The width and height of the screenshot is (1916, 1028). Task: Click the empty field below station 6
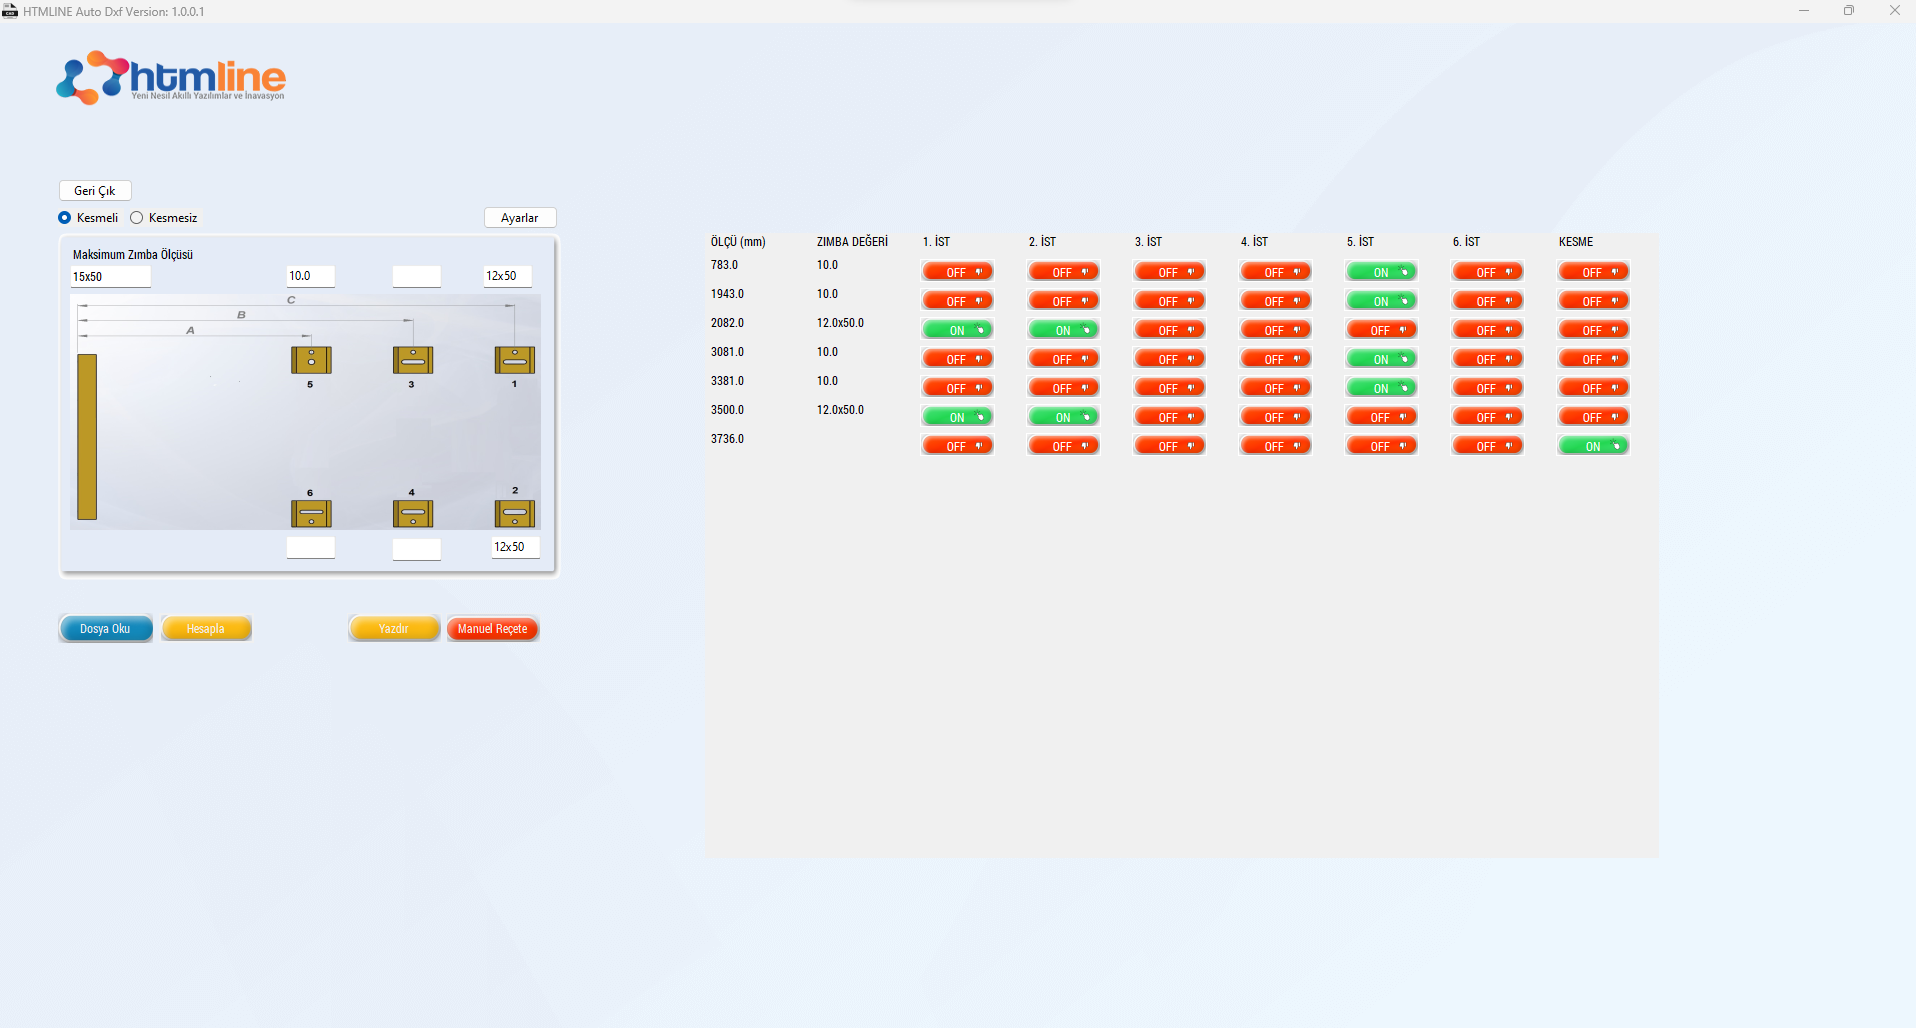tap(311, 547)
